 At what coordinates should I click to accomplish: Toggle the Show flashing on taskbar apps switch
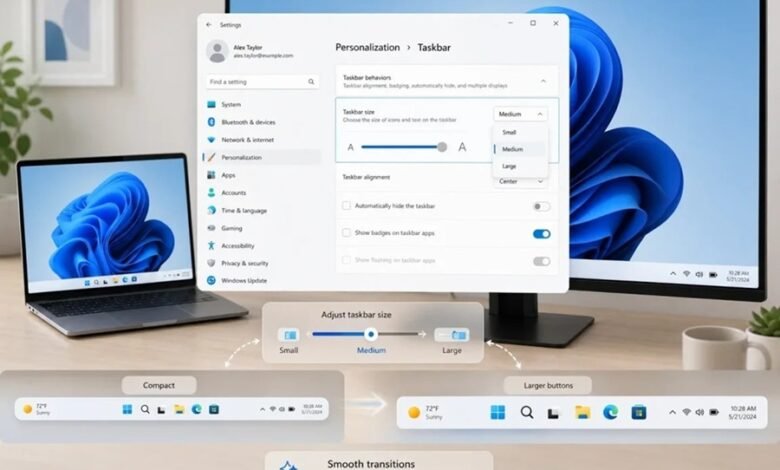541,261
